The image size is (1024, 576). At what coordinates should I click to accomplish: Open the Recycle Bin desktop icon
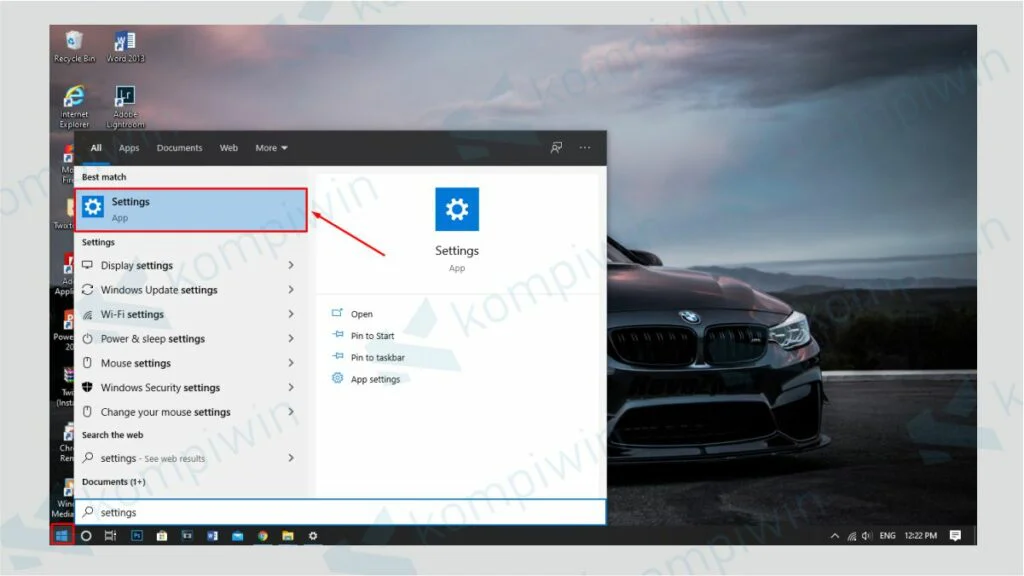pyautogui.click(x=74, y=46)
